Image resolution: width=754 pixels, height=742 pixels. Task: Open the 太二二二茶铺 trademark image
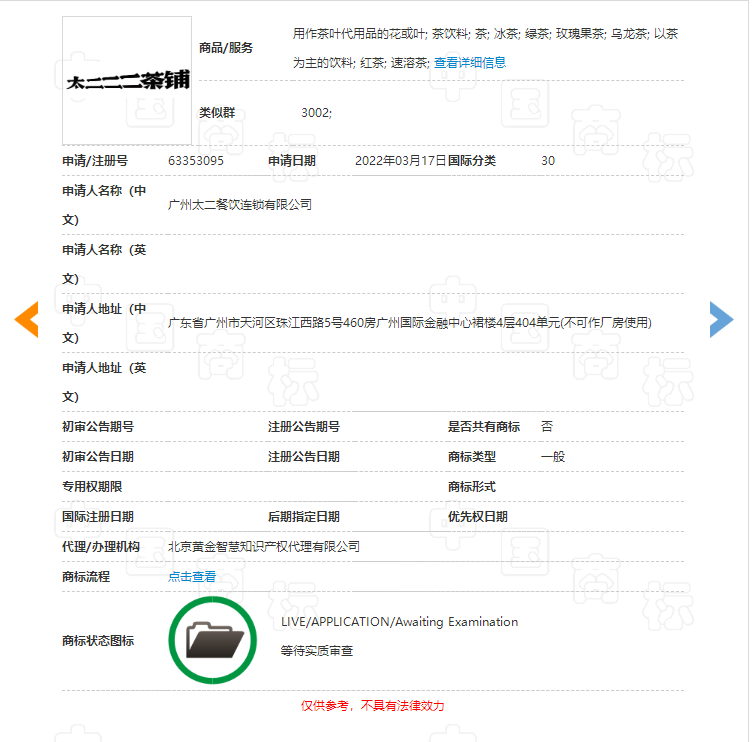point(127,80)
